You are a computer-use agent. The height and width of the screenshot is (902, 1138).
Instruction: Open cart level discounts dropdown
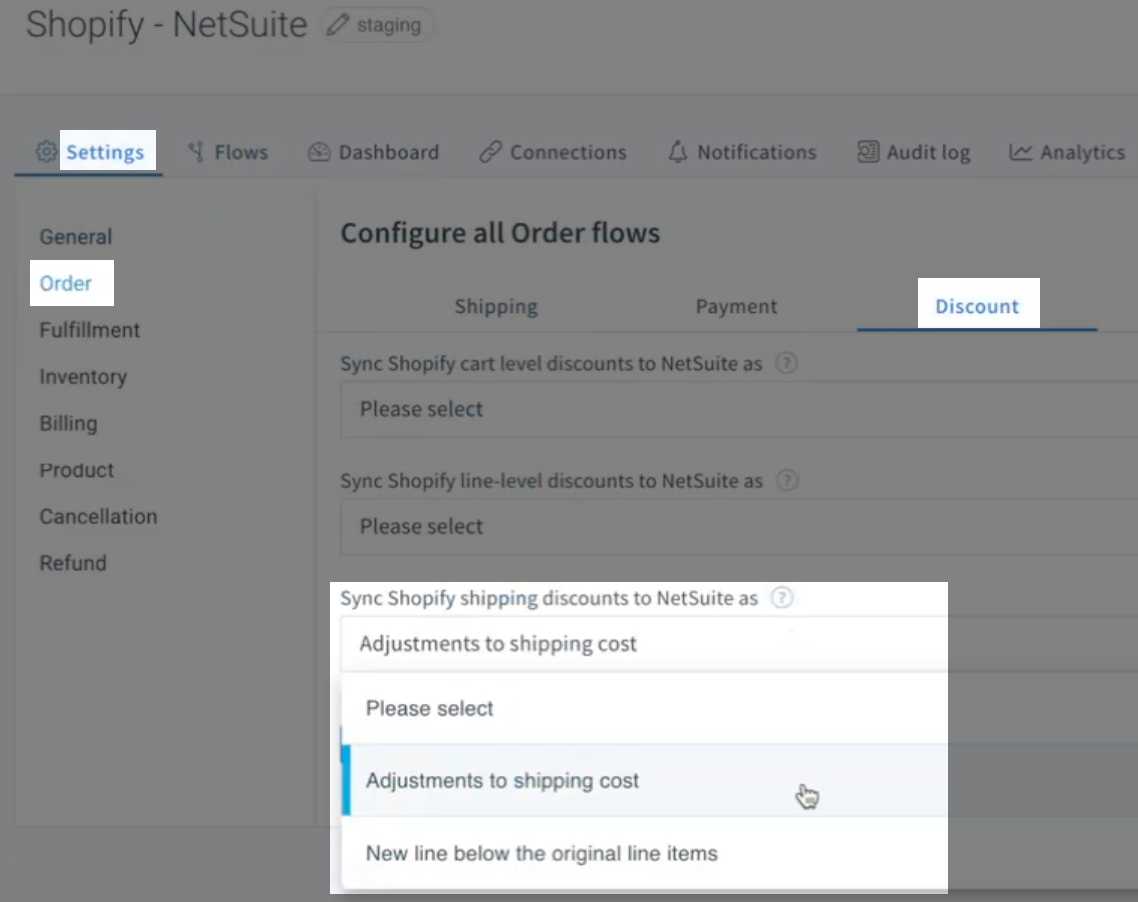[739, 409]
